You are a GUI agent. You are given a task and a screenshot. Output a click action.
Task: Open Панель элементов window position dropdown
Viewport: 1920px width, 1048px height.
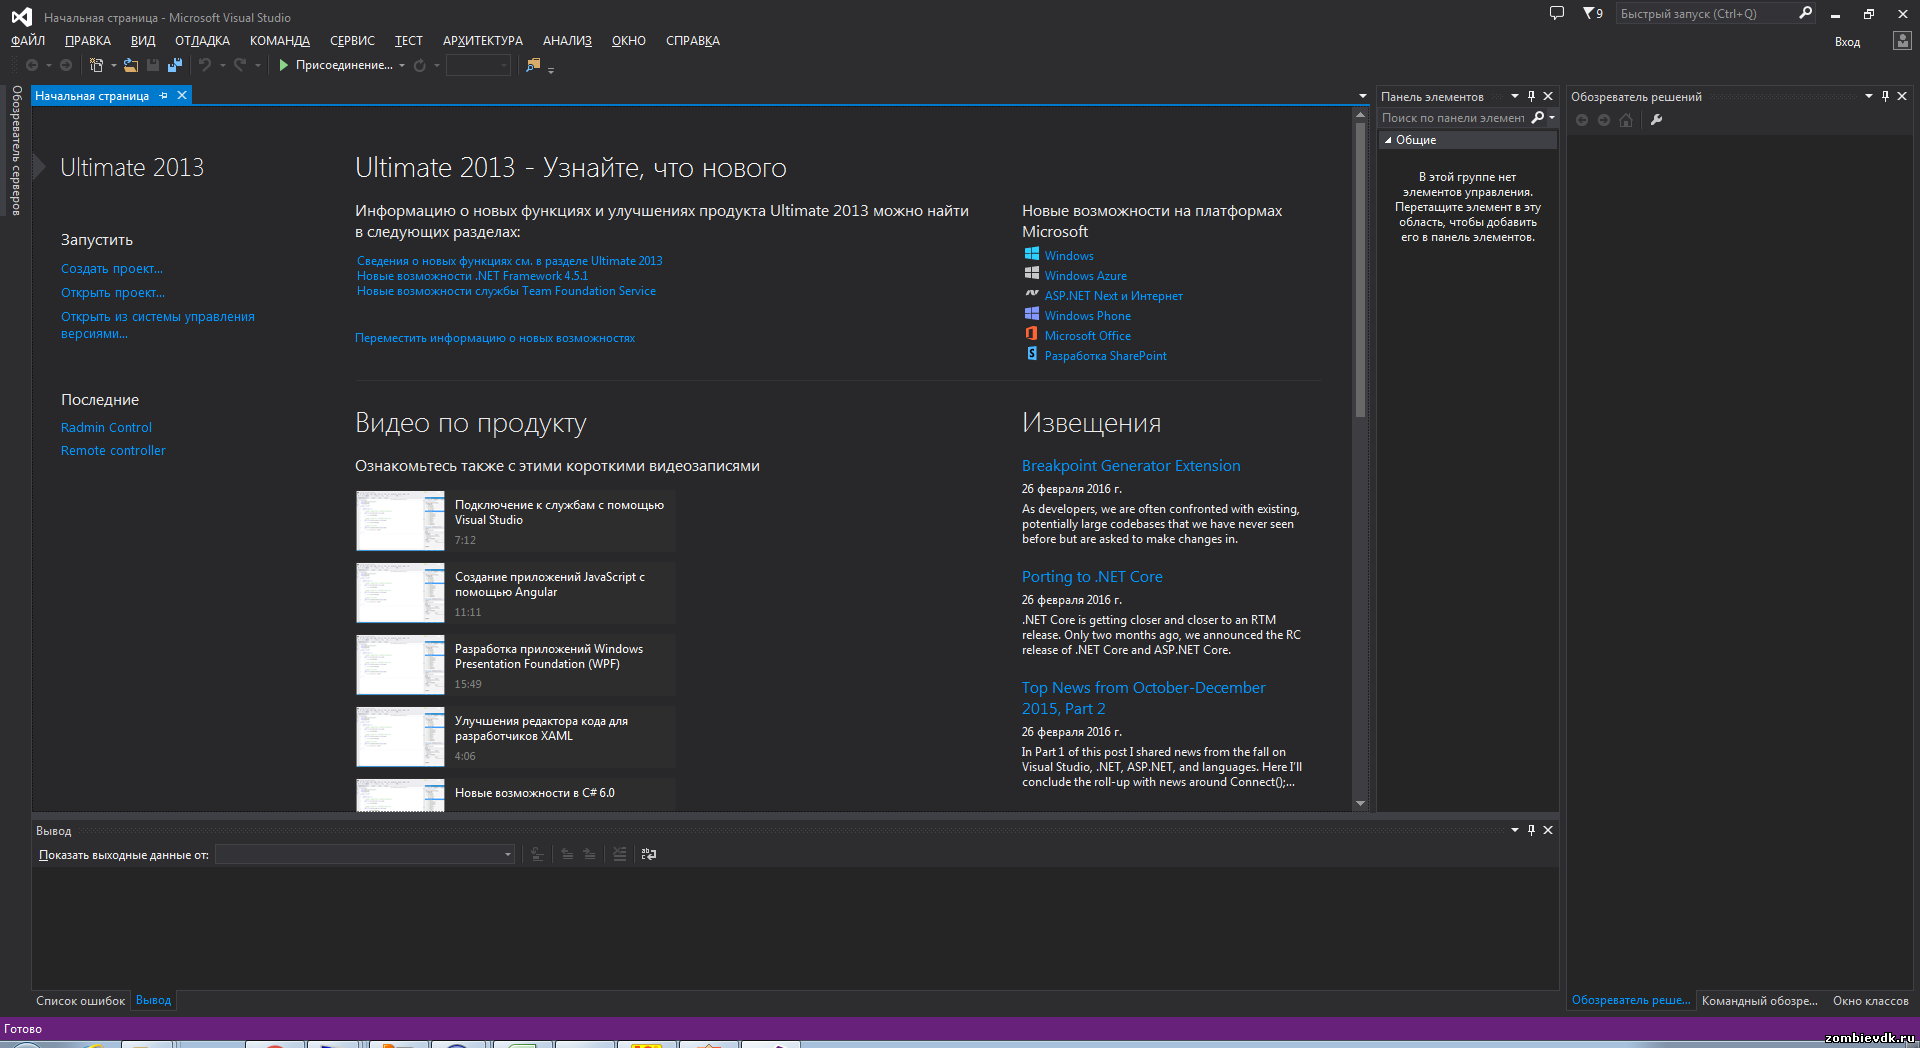point(1514,96)
